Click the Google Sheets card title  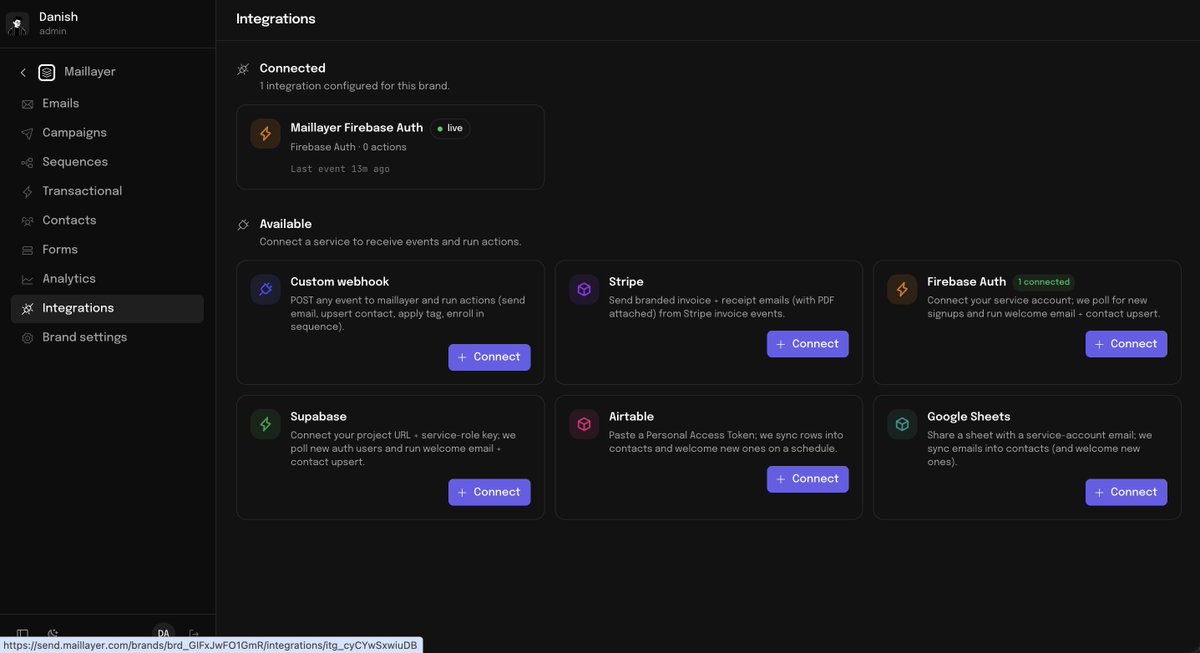(x=969, y=417)
